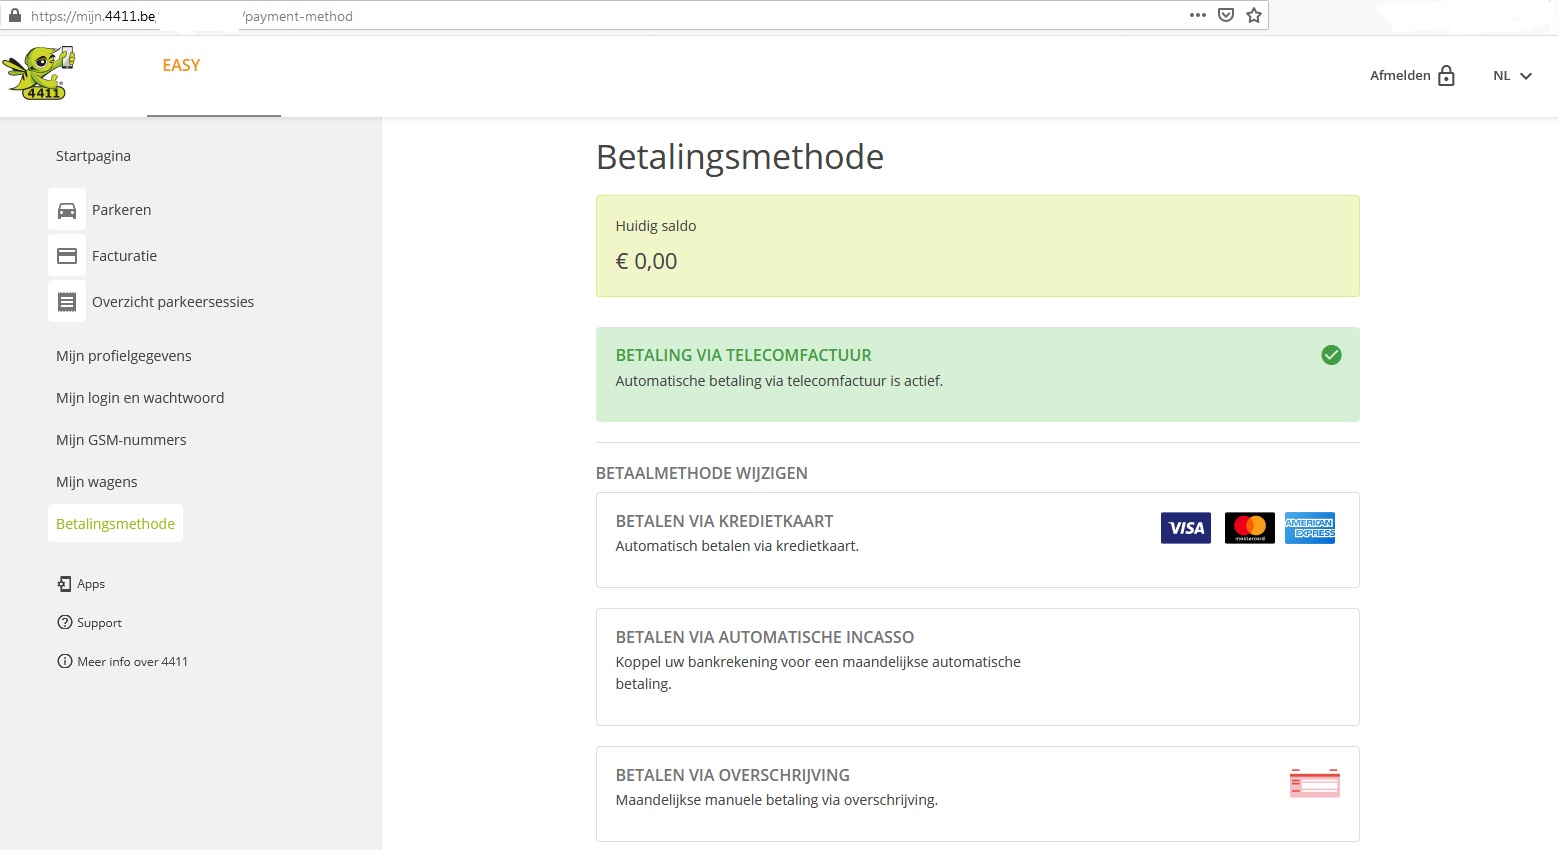Image resolution: width=1558 pixels, height=850 pixels.
Task: Open the NL language dropdown
Action: tap(1511, 75)
